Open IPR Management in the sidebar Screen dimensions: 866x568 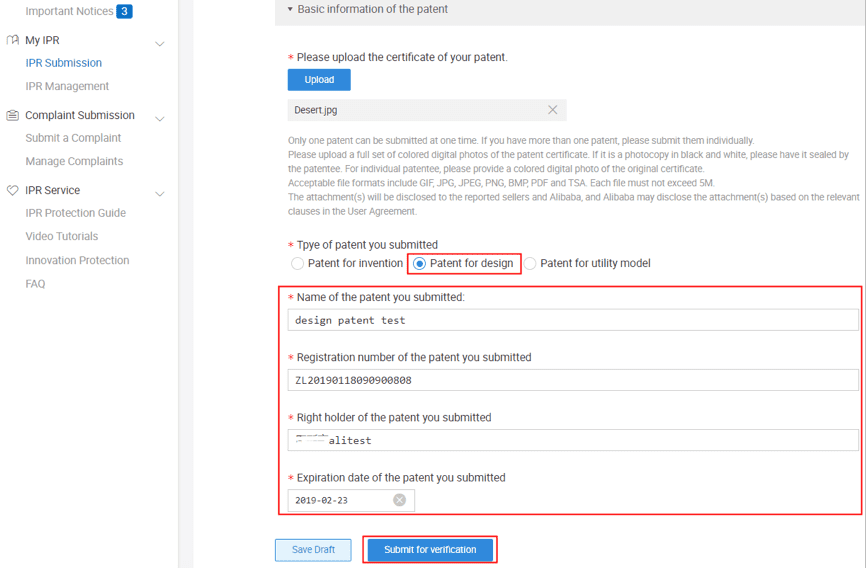pyautogui.click(x=67, y=86)
